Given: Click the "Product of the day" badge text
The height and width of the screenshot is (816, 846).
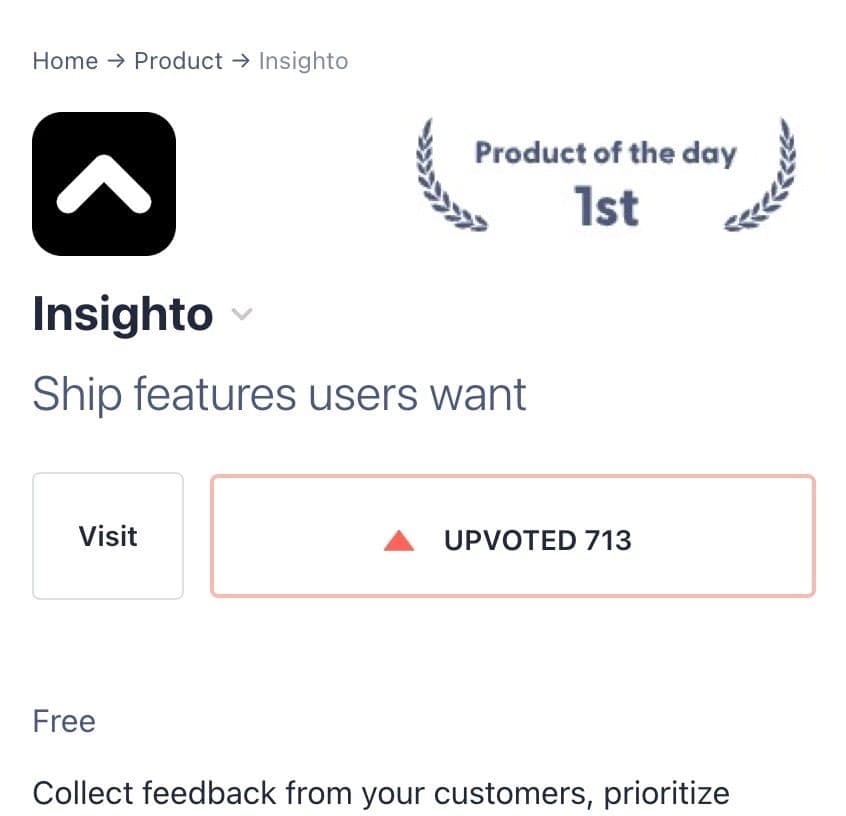Looking at the screenshot, I should click(605, 153).
